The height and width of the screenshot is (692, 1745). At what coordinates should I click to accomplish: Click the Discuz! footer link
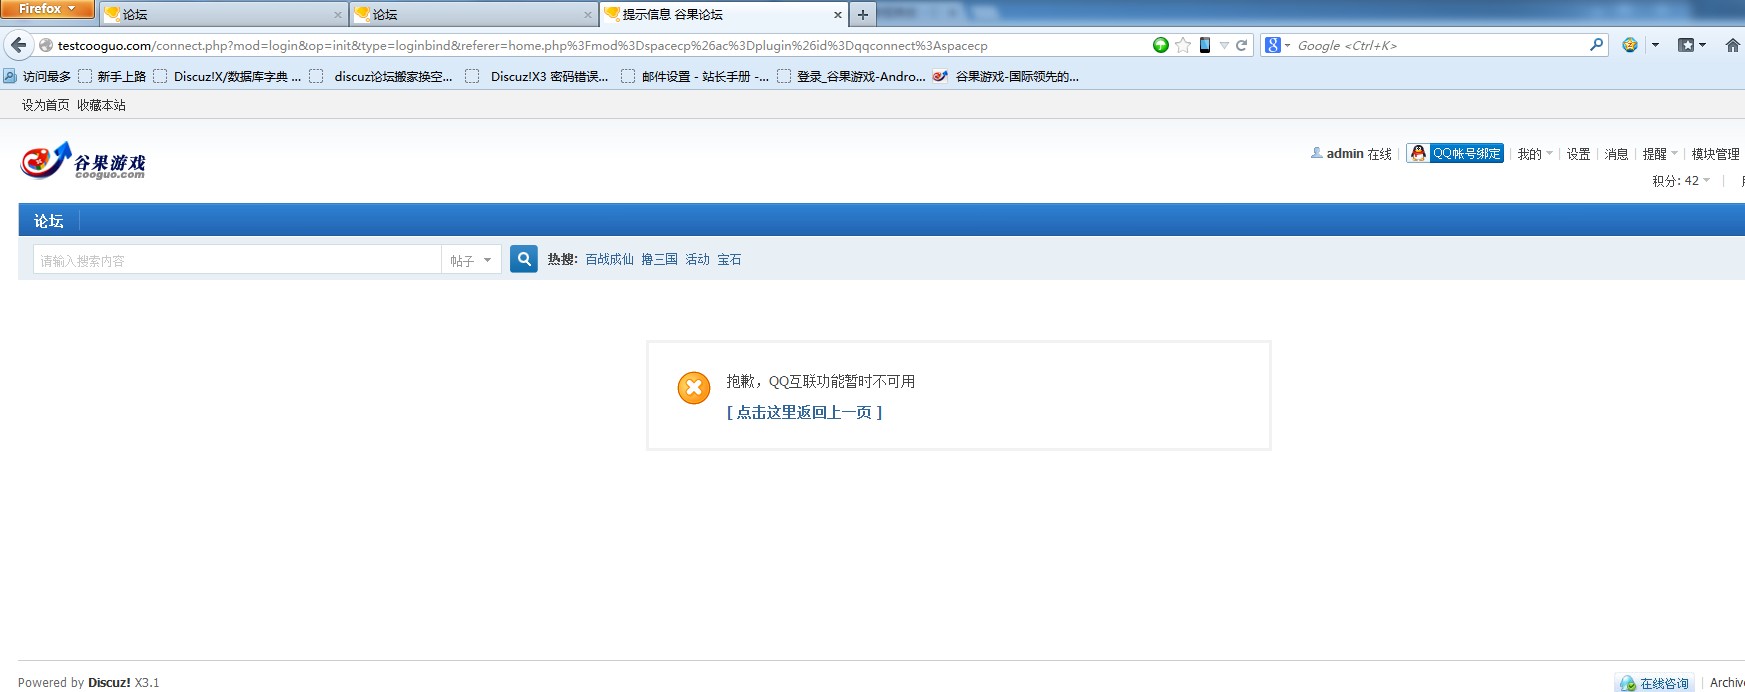(109, 683)
